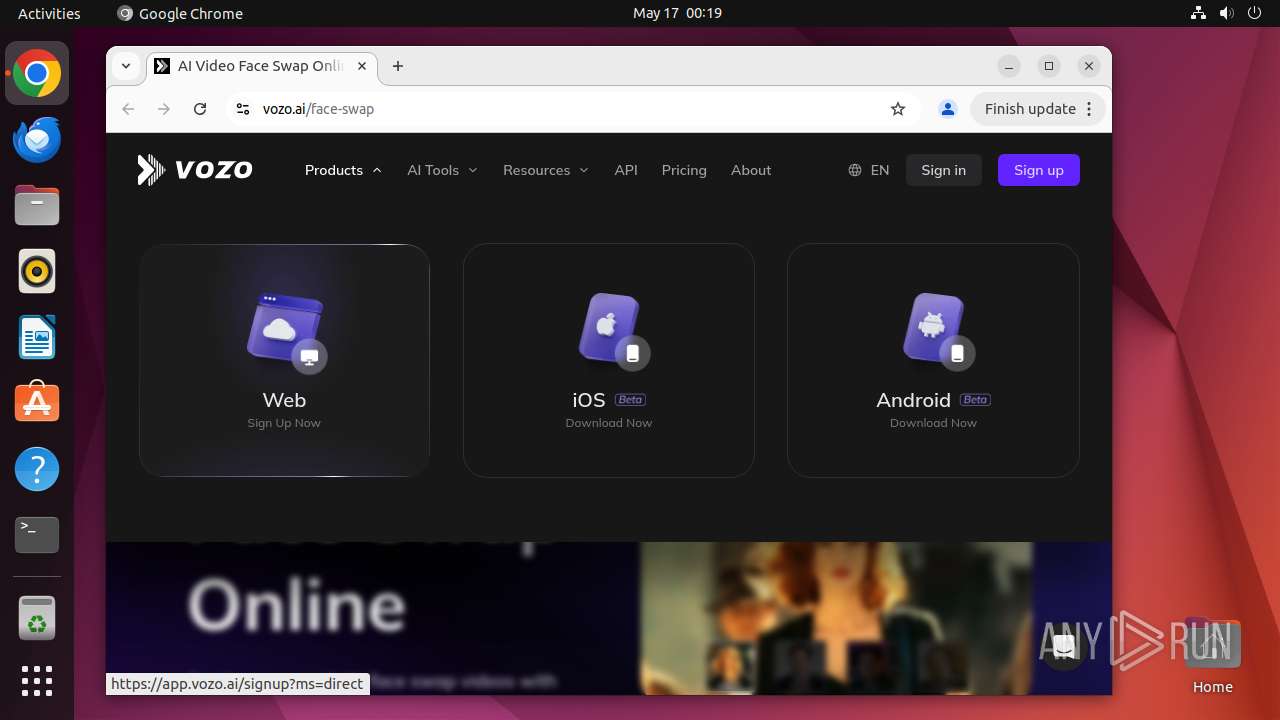Viewport: 1280px width, 720px height.
Task: Click the Sign in button
Action: pyautogui.click(x=944, y=170)
